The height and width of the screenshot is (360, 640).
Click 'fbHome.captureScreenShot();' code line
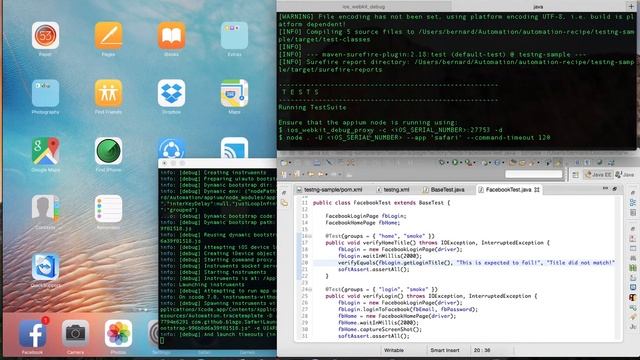click(380, 329)
